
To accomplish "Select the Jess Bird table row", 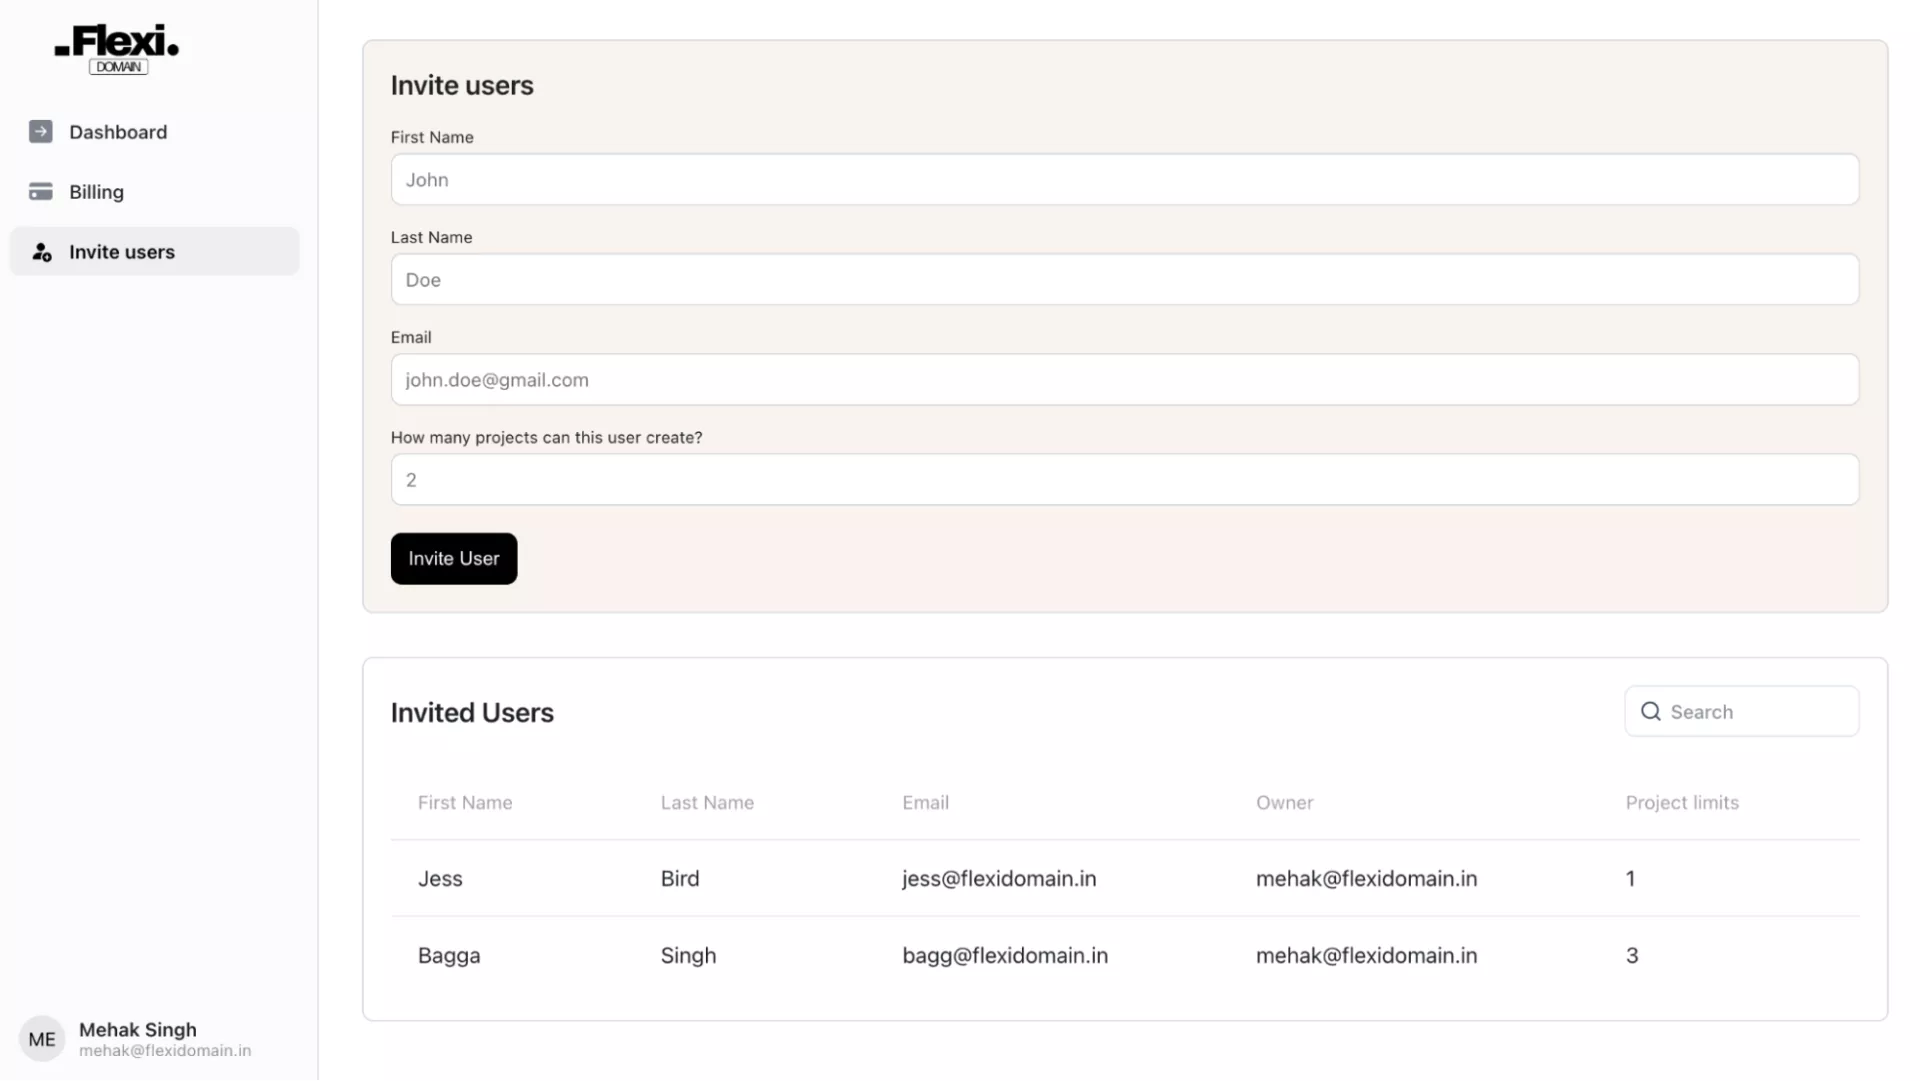I will coord(1124,879).
